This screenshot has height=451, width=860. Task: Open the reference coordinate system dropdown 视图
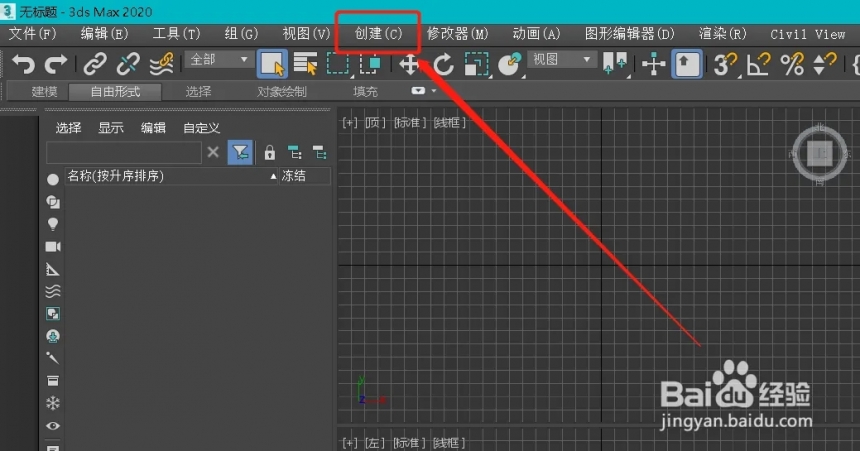[x=562, y=59]
